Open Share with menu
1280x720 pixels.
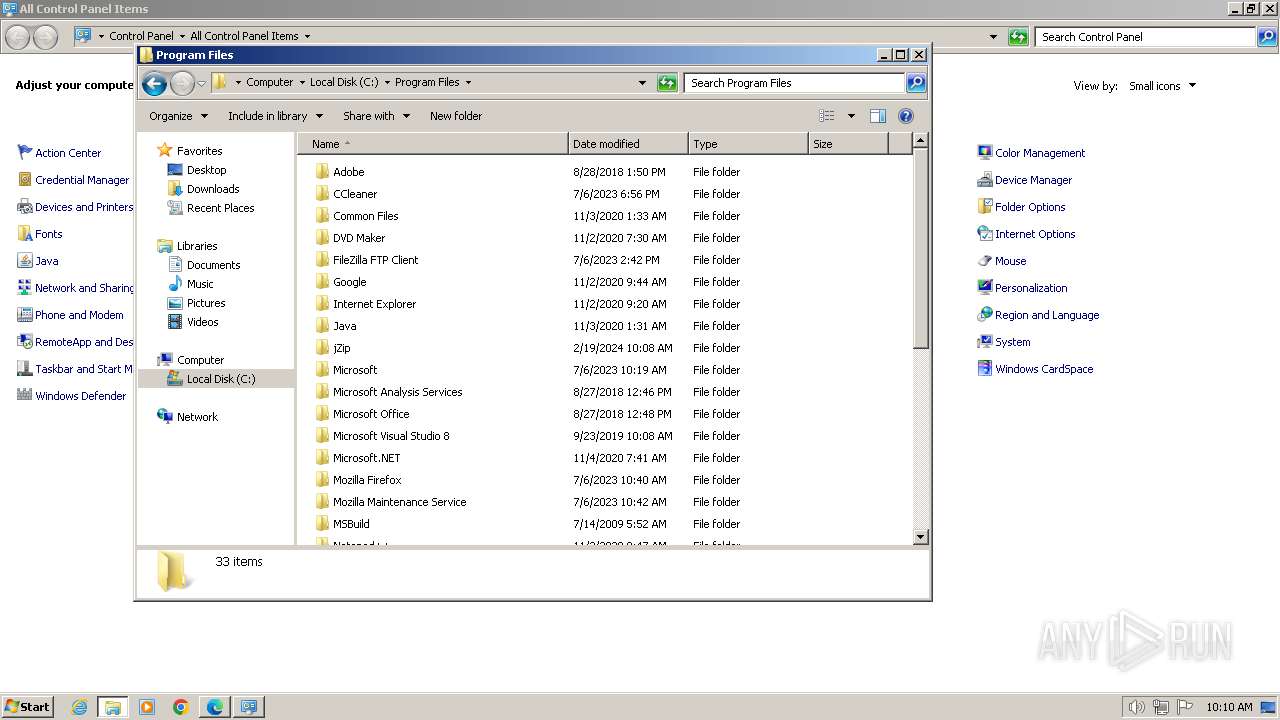(376, 116)
